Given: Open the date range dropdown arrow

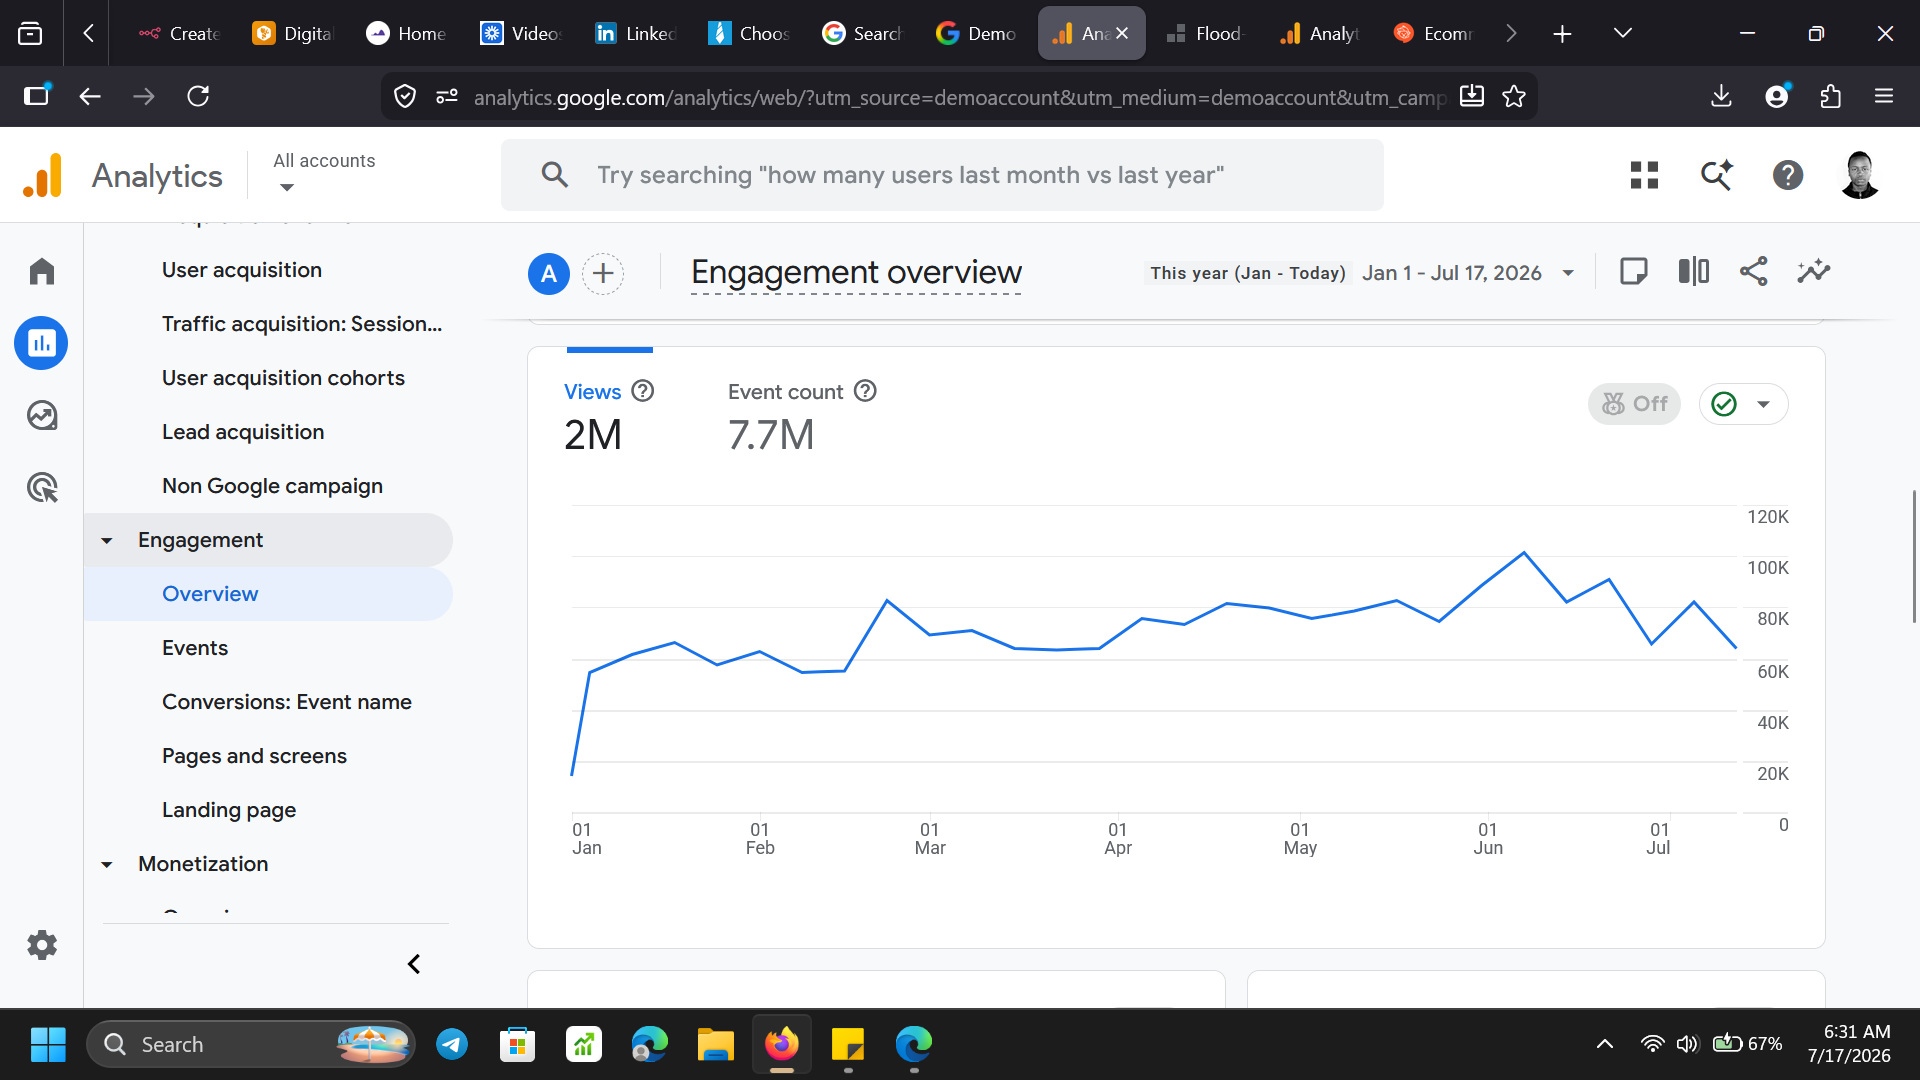Looking at the screenshot, I should click(x=1568, y=273).
